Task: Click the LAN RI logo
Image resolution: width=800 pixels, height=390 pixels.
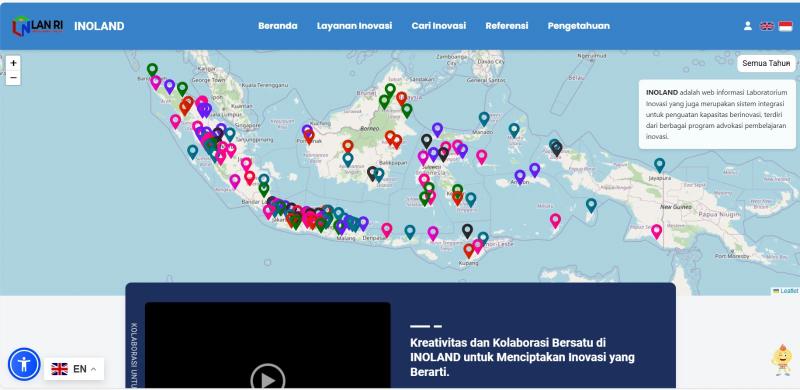Action: pos(38,26)
